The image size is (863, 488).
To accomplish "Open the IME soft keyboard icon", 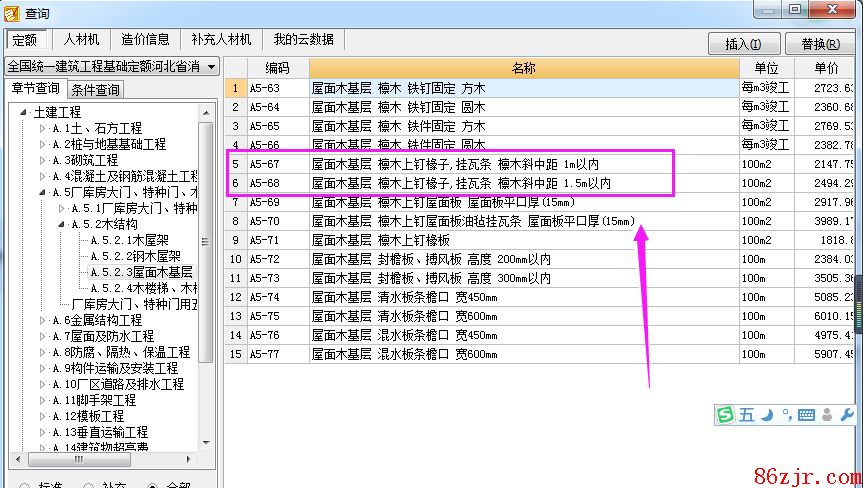I will coord(807,415).
